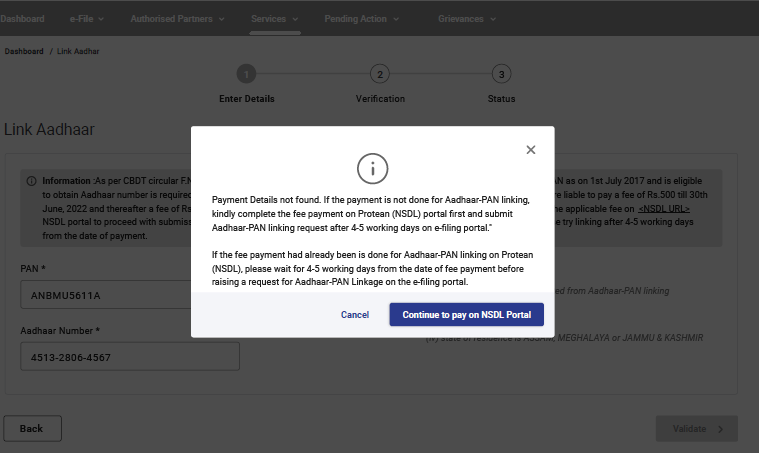Viewport: 759px width, 453px height.
Task: Click the Validate button arrow
Action: tap(722, 429)
